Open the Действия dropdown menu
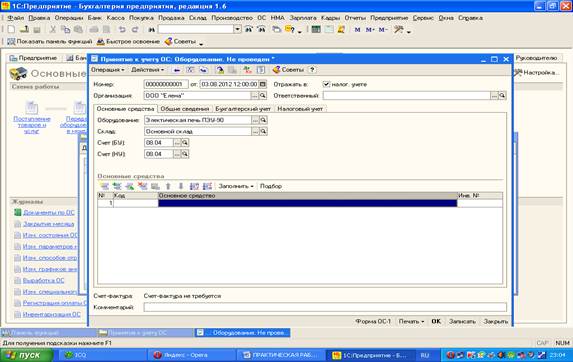This screenshot has height=362, width=573. (x=148, y=69)
